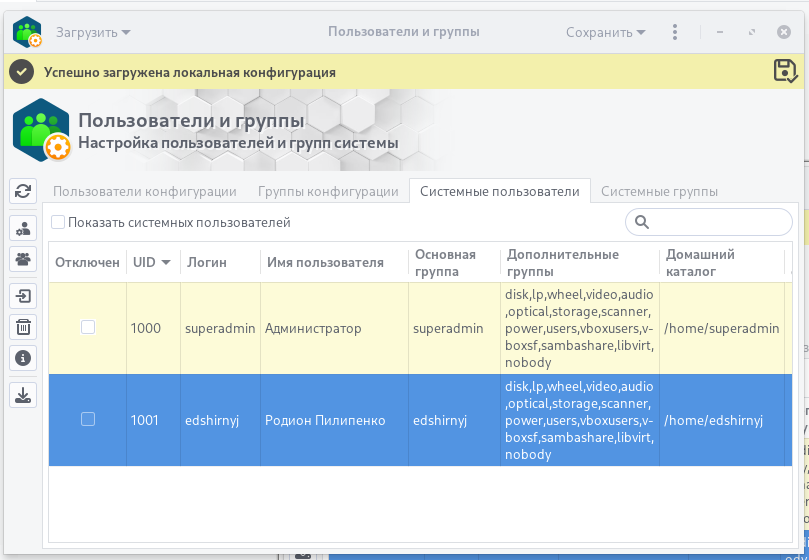Click the download icon in the sidebar

tap(23, 394)
